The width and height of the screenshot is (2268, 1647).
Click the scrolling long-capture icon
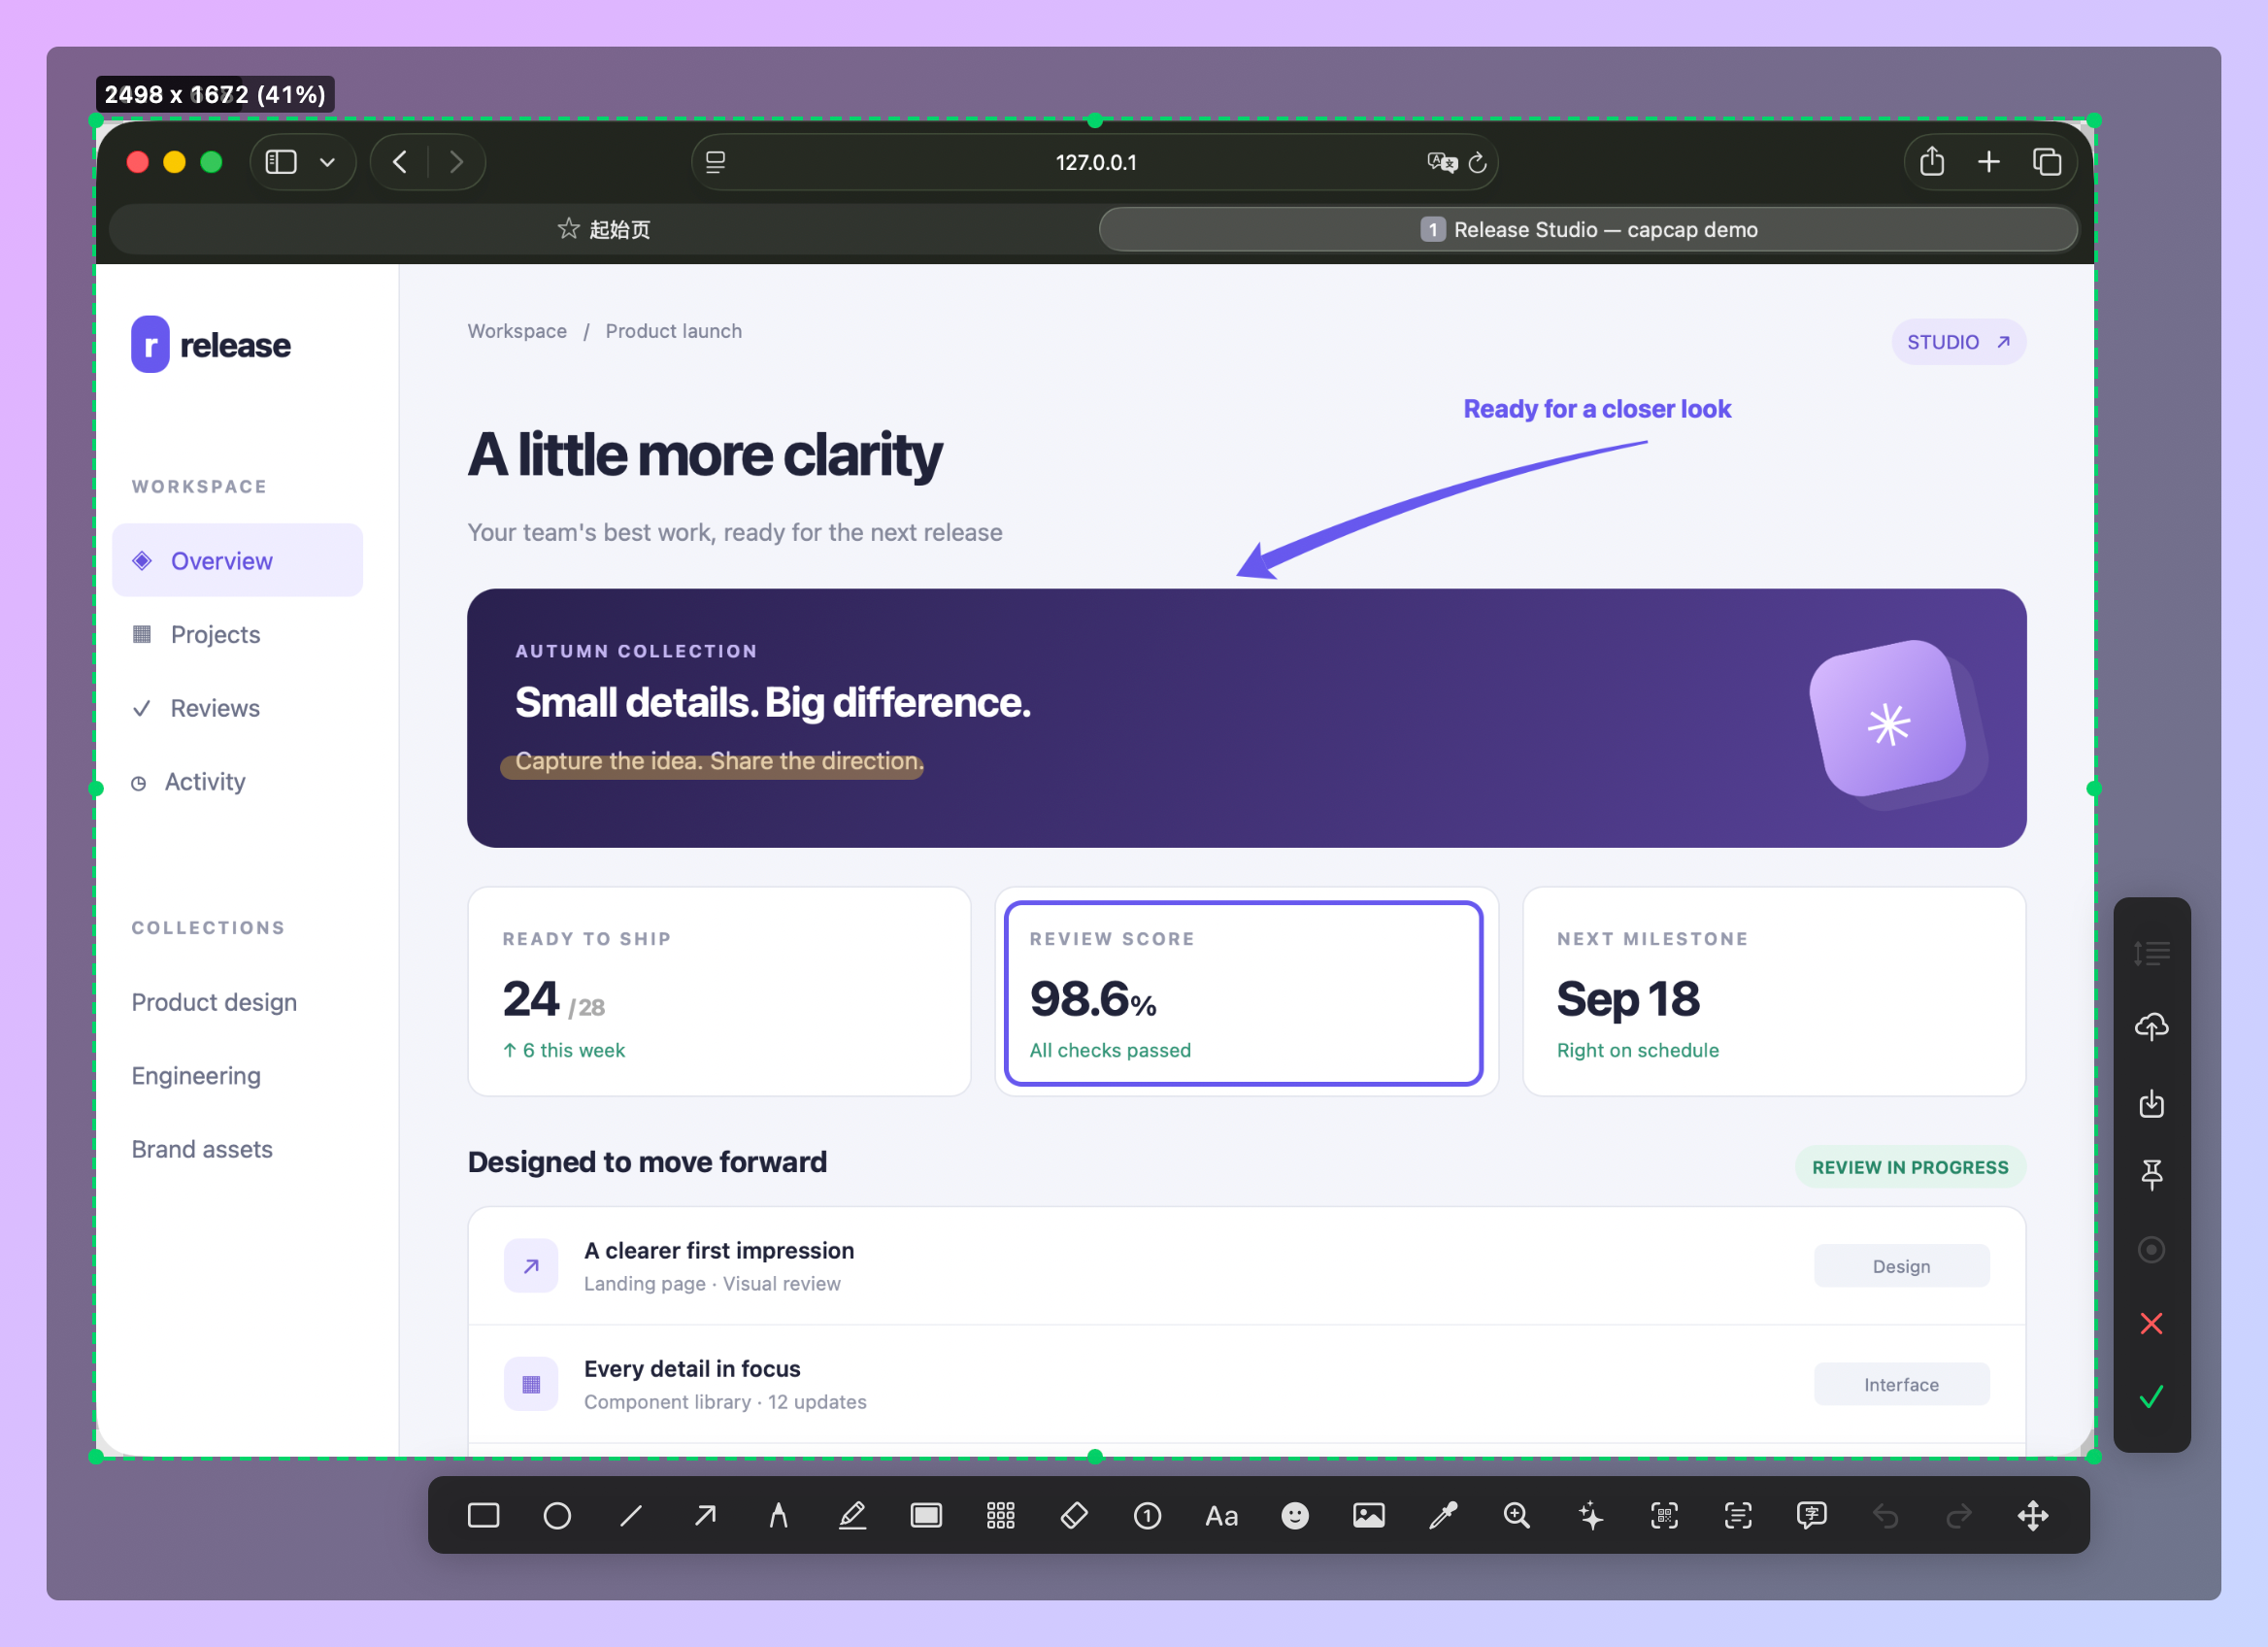point(2151,953)
